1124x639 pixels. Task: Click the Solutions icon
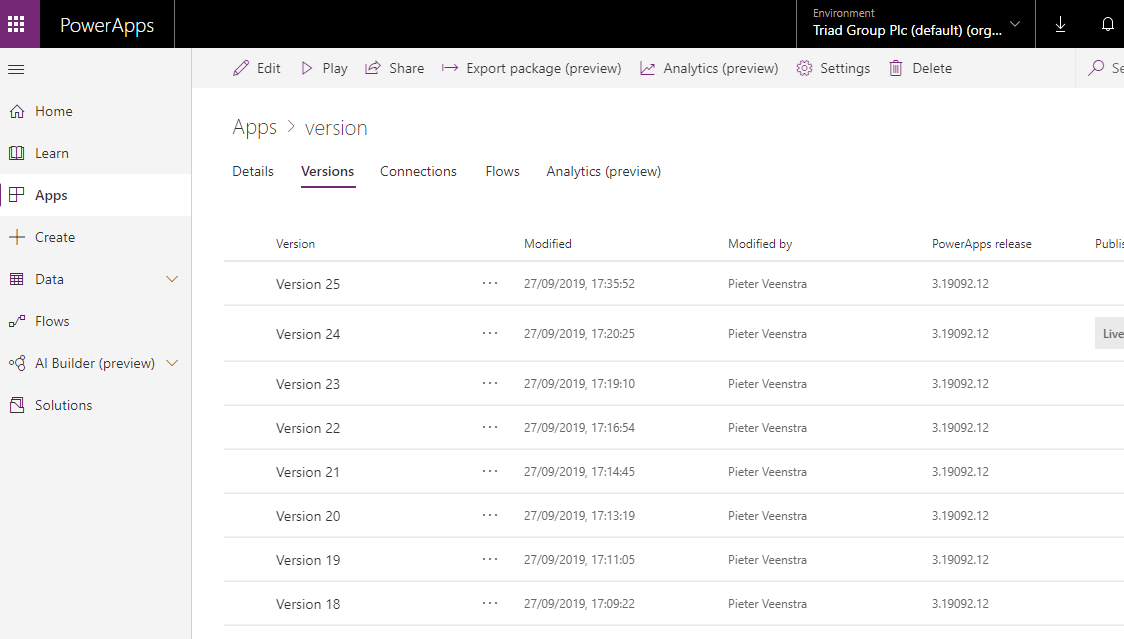click(x=17, y=405)
